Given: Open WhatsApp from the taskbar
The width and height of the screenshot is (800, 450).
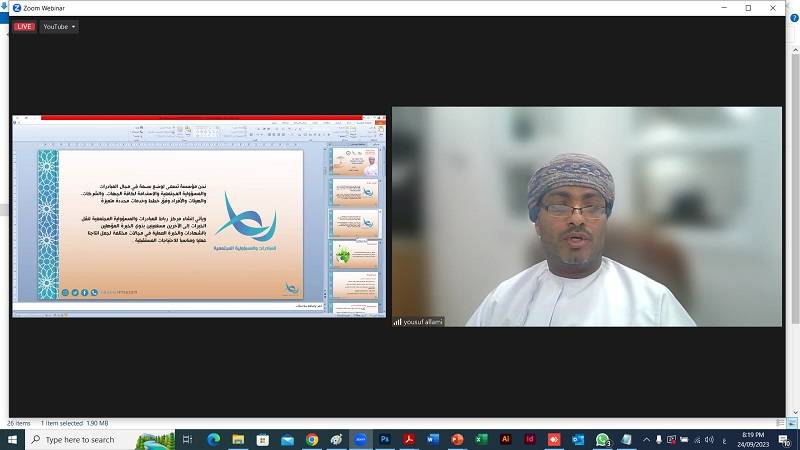Looking at the screenshot, I should [602, 439].
